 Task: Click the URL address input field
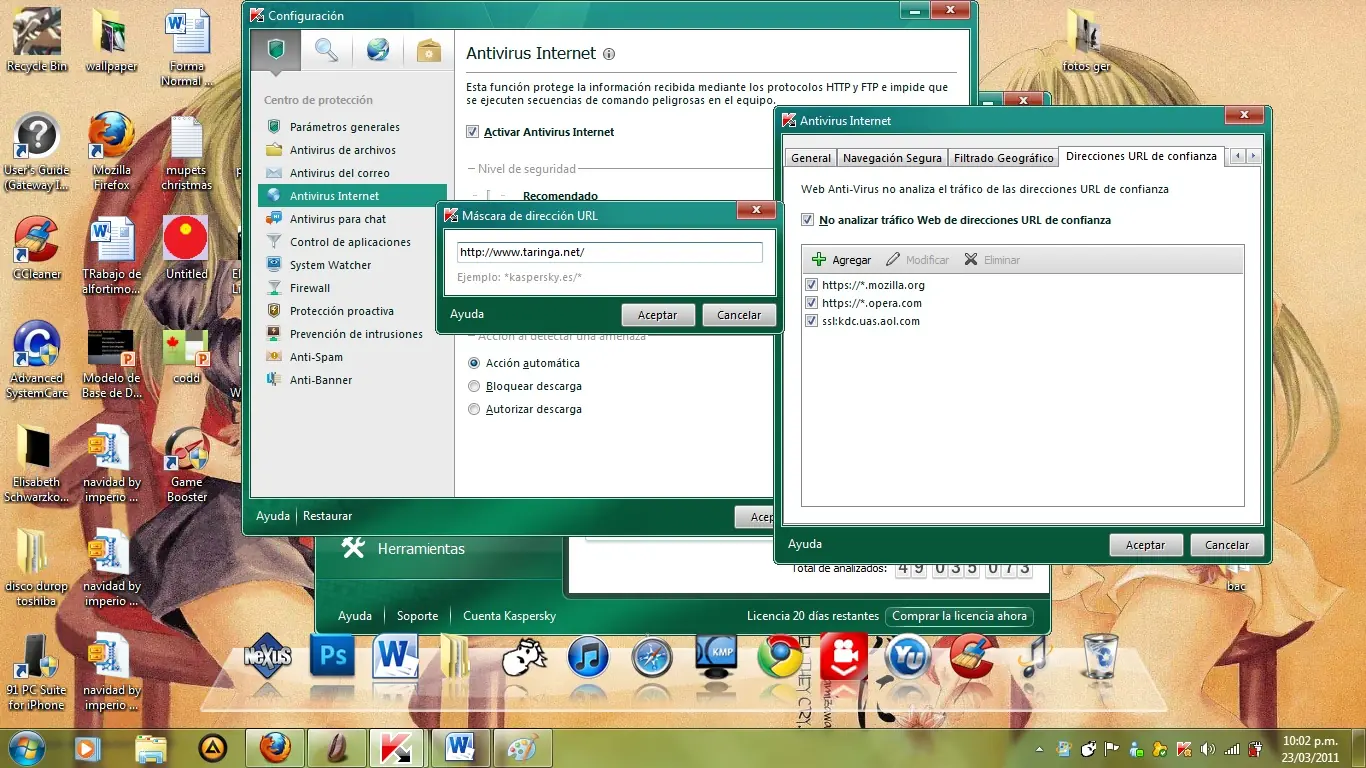(x=609, y=253)
